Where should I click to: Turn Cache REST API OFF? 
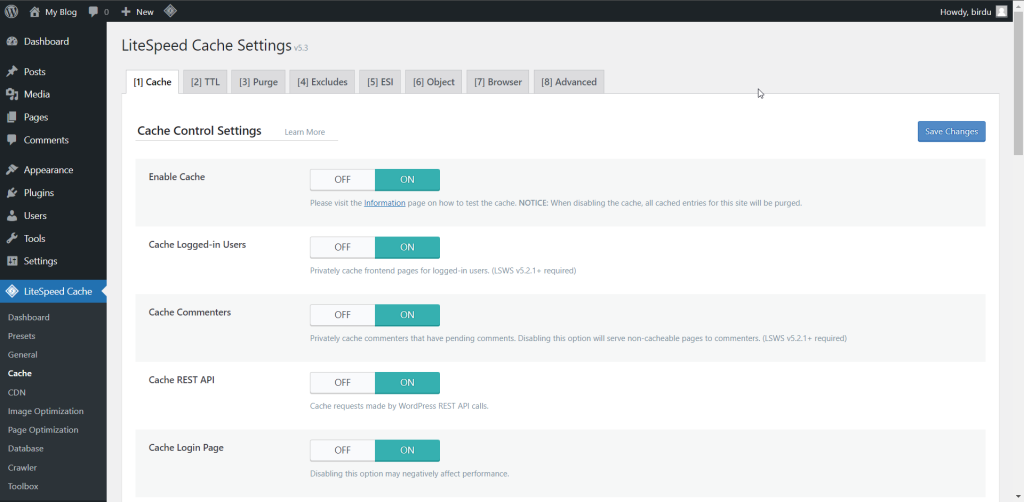[342, 383]
